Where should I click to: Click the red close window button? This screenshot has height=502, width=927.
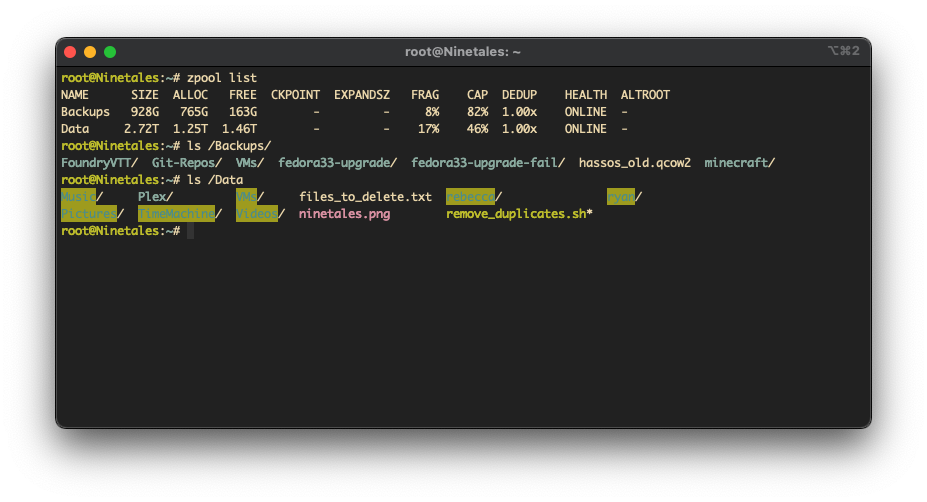pyautogui.click(x=70, y=52)
